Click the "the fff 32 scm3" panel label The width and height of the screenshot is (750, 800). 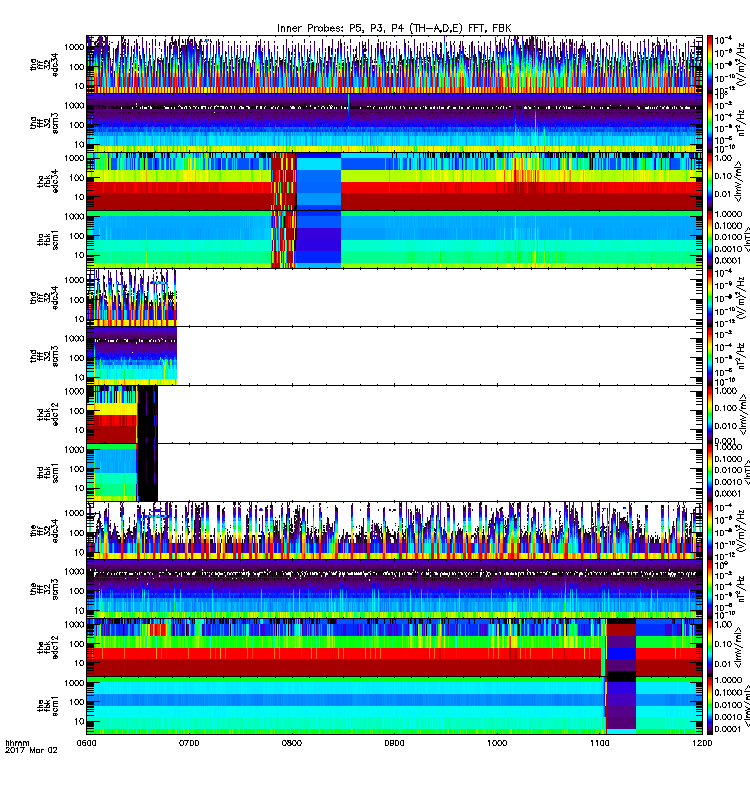coord(45,589)
